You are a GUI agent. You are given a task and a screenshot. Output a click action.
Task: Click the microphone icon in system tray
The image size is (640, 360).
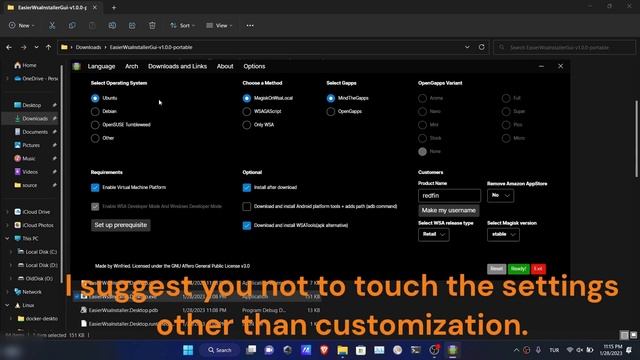pos(538,350)
